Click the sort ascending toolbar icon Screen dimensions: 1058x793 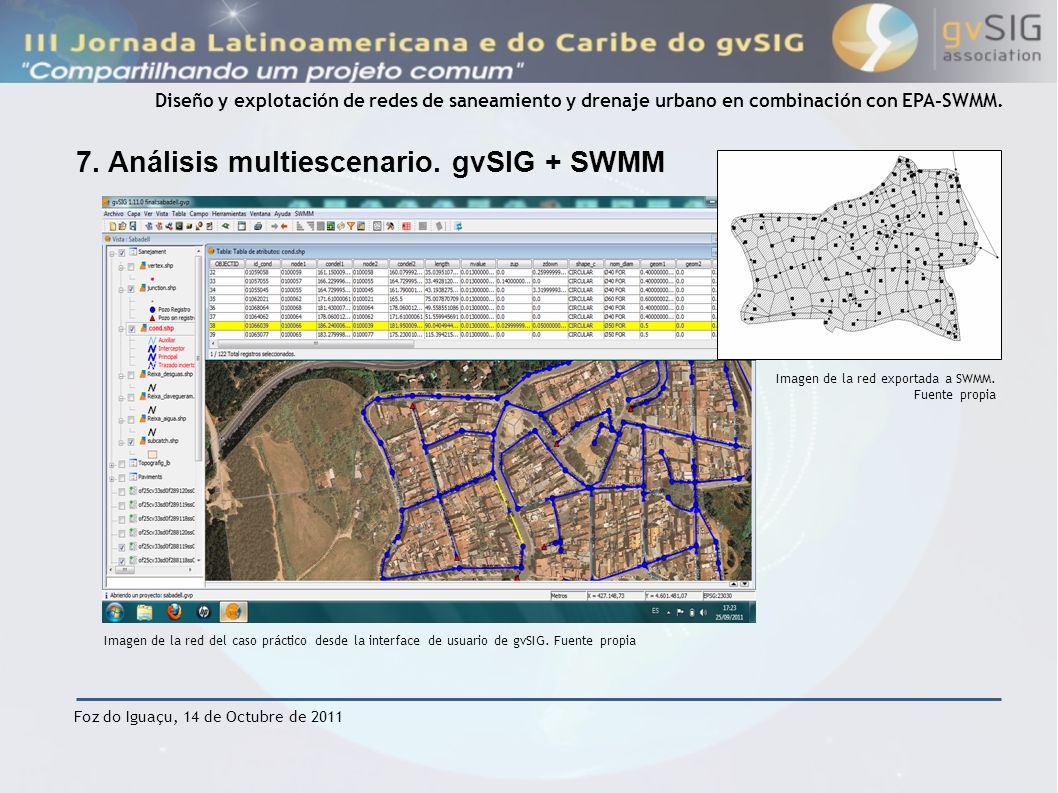click(x=300, y=226)
